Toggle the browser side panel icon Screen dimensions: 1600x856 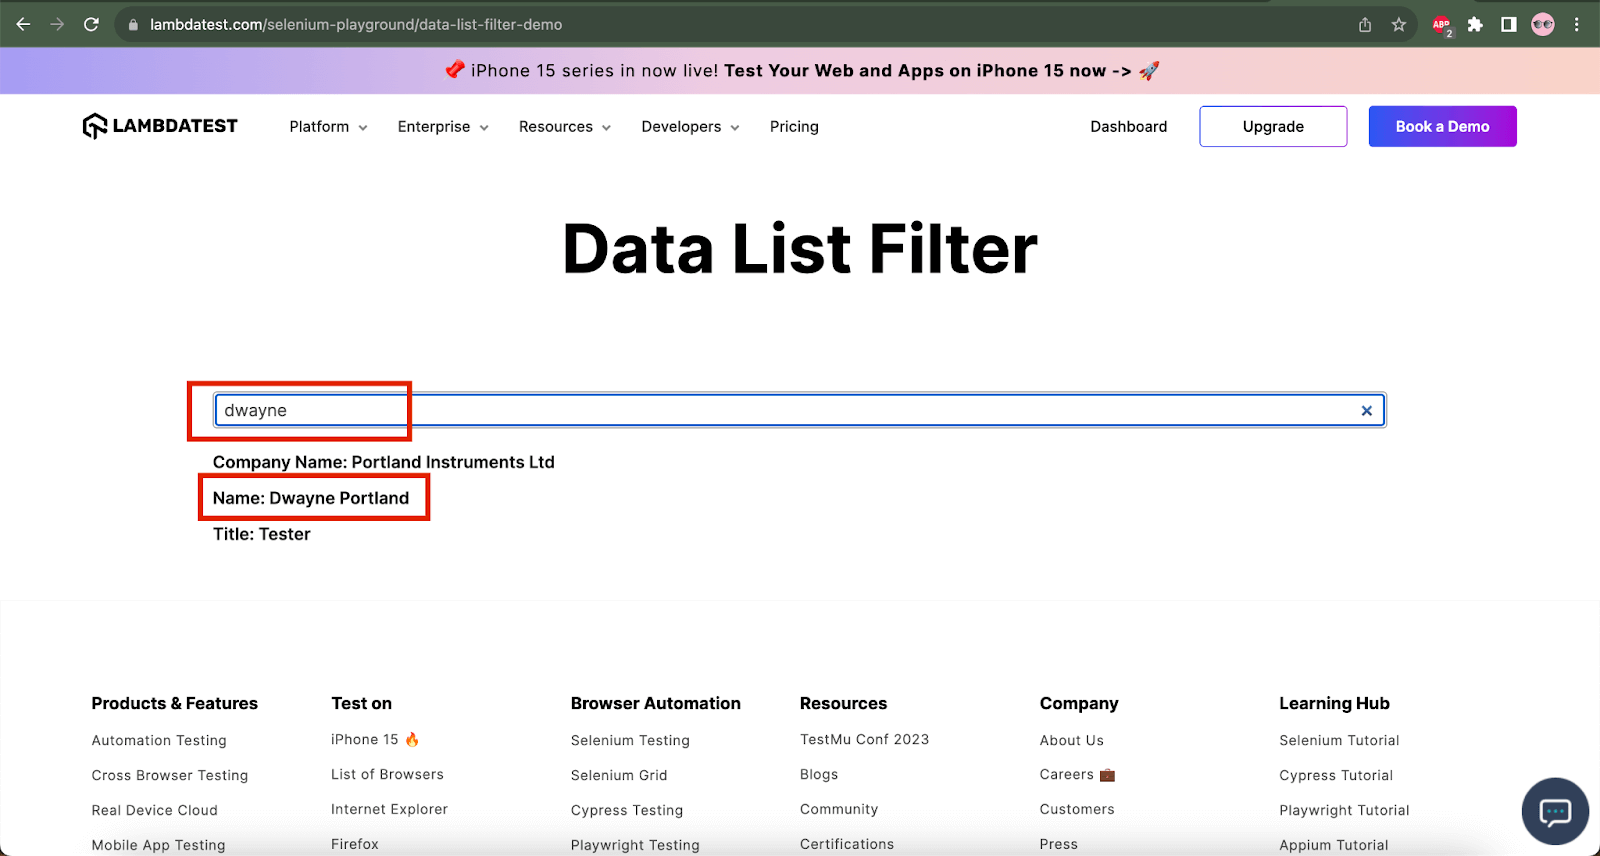tap(1509, 25)
